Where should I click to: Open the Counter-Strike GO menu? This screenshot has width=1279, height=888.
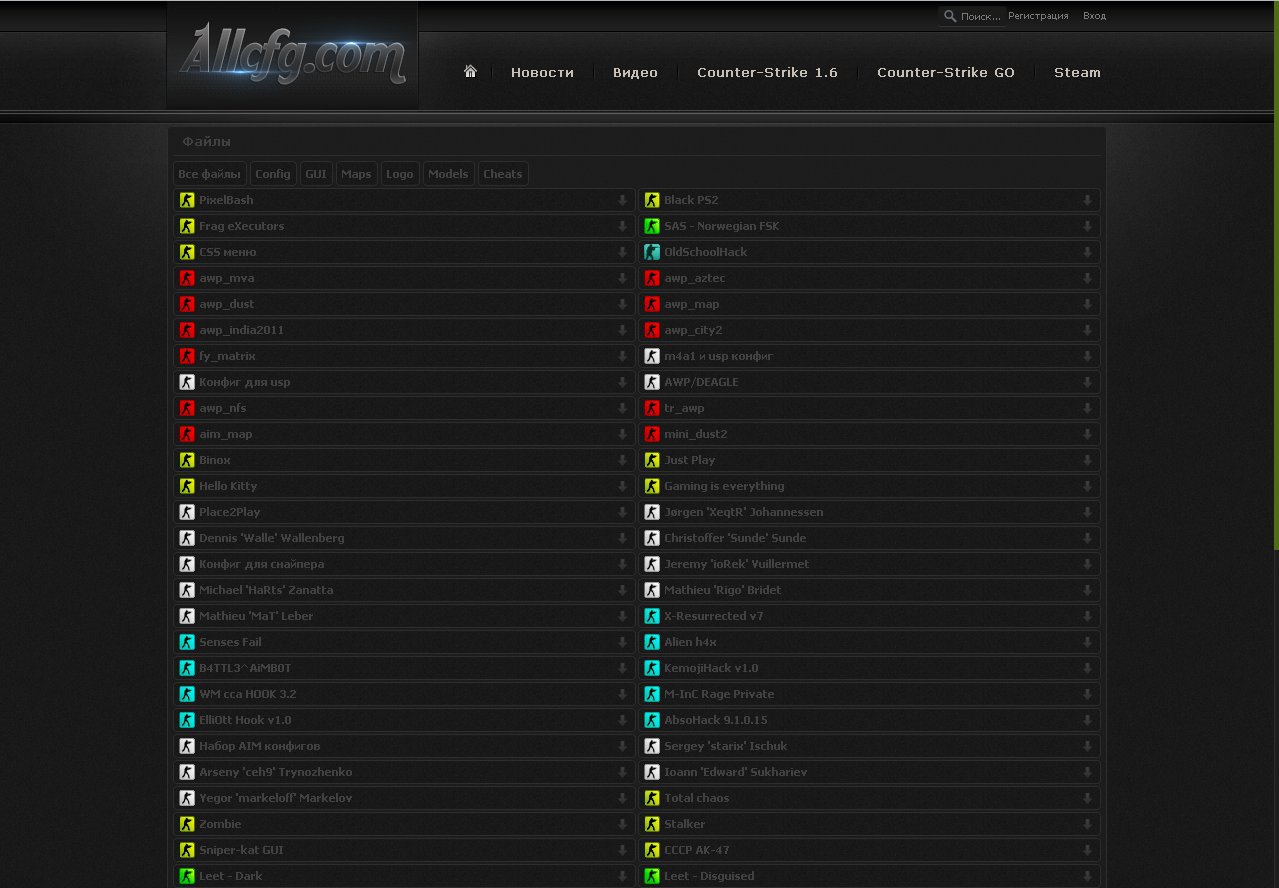[945, 72]
